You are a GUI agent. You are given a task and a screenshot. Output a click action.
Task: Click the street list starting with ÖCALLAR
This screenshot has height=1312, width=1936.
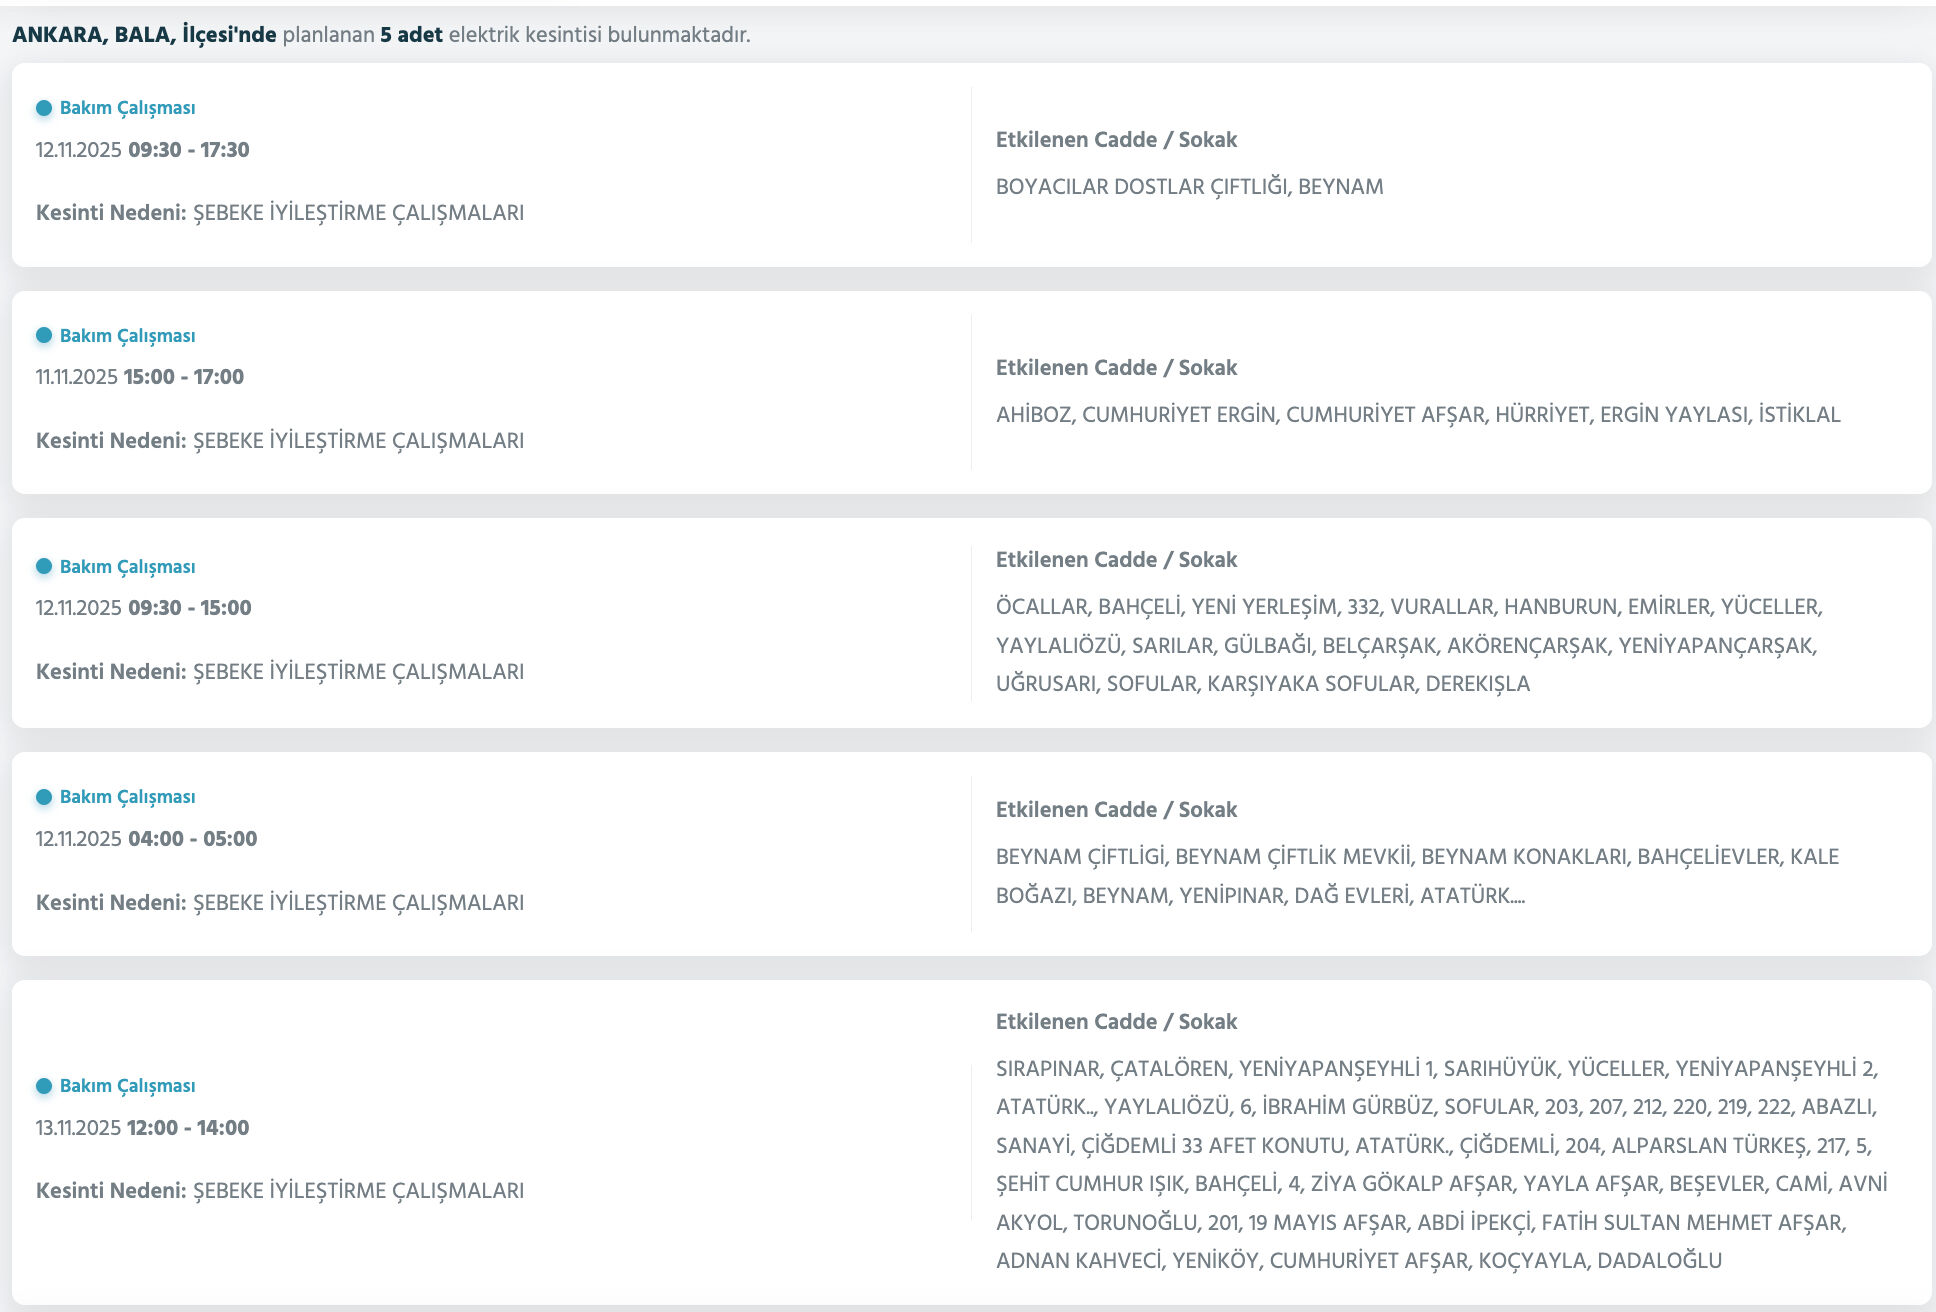(1408, 645)
